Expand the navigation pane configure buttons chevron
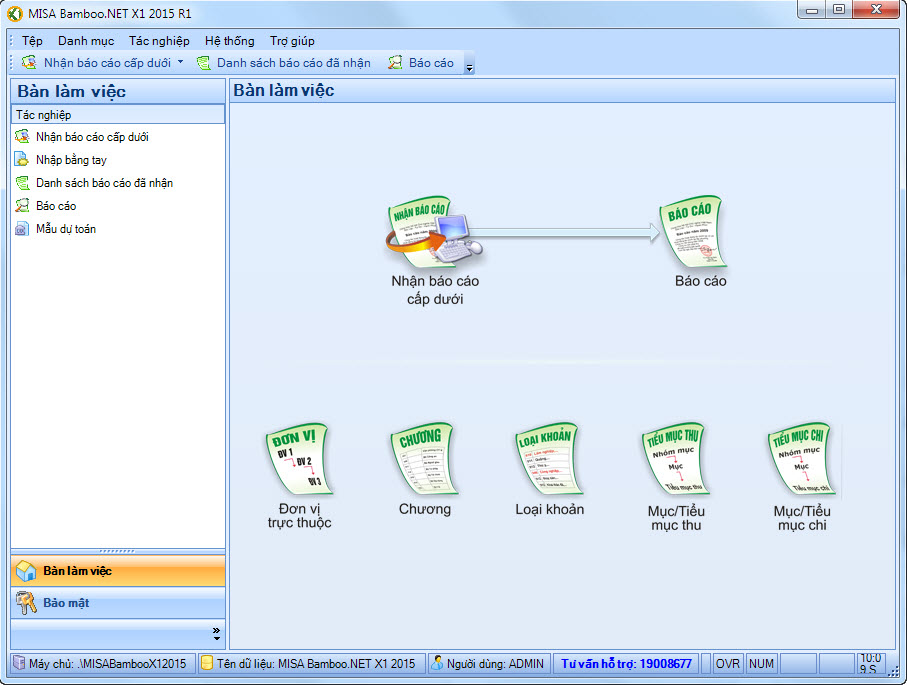Viewport: 907px width, 685px height. click(x=216, y=634)
